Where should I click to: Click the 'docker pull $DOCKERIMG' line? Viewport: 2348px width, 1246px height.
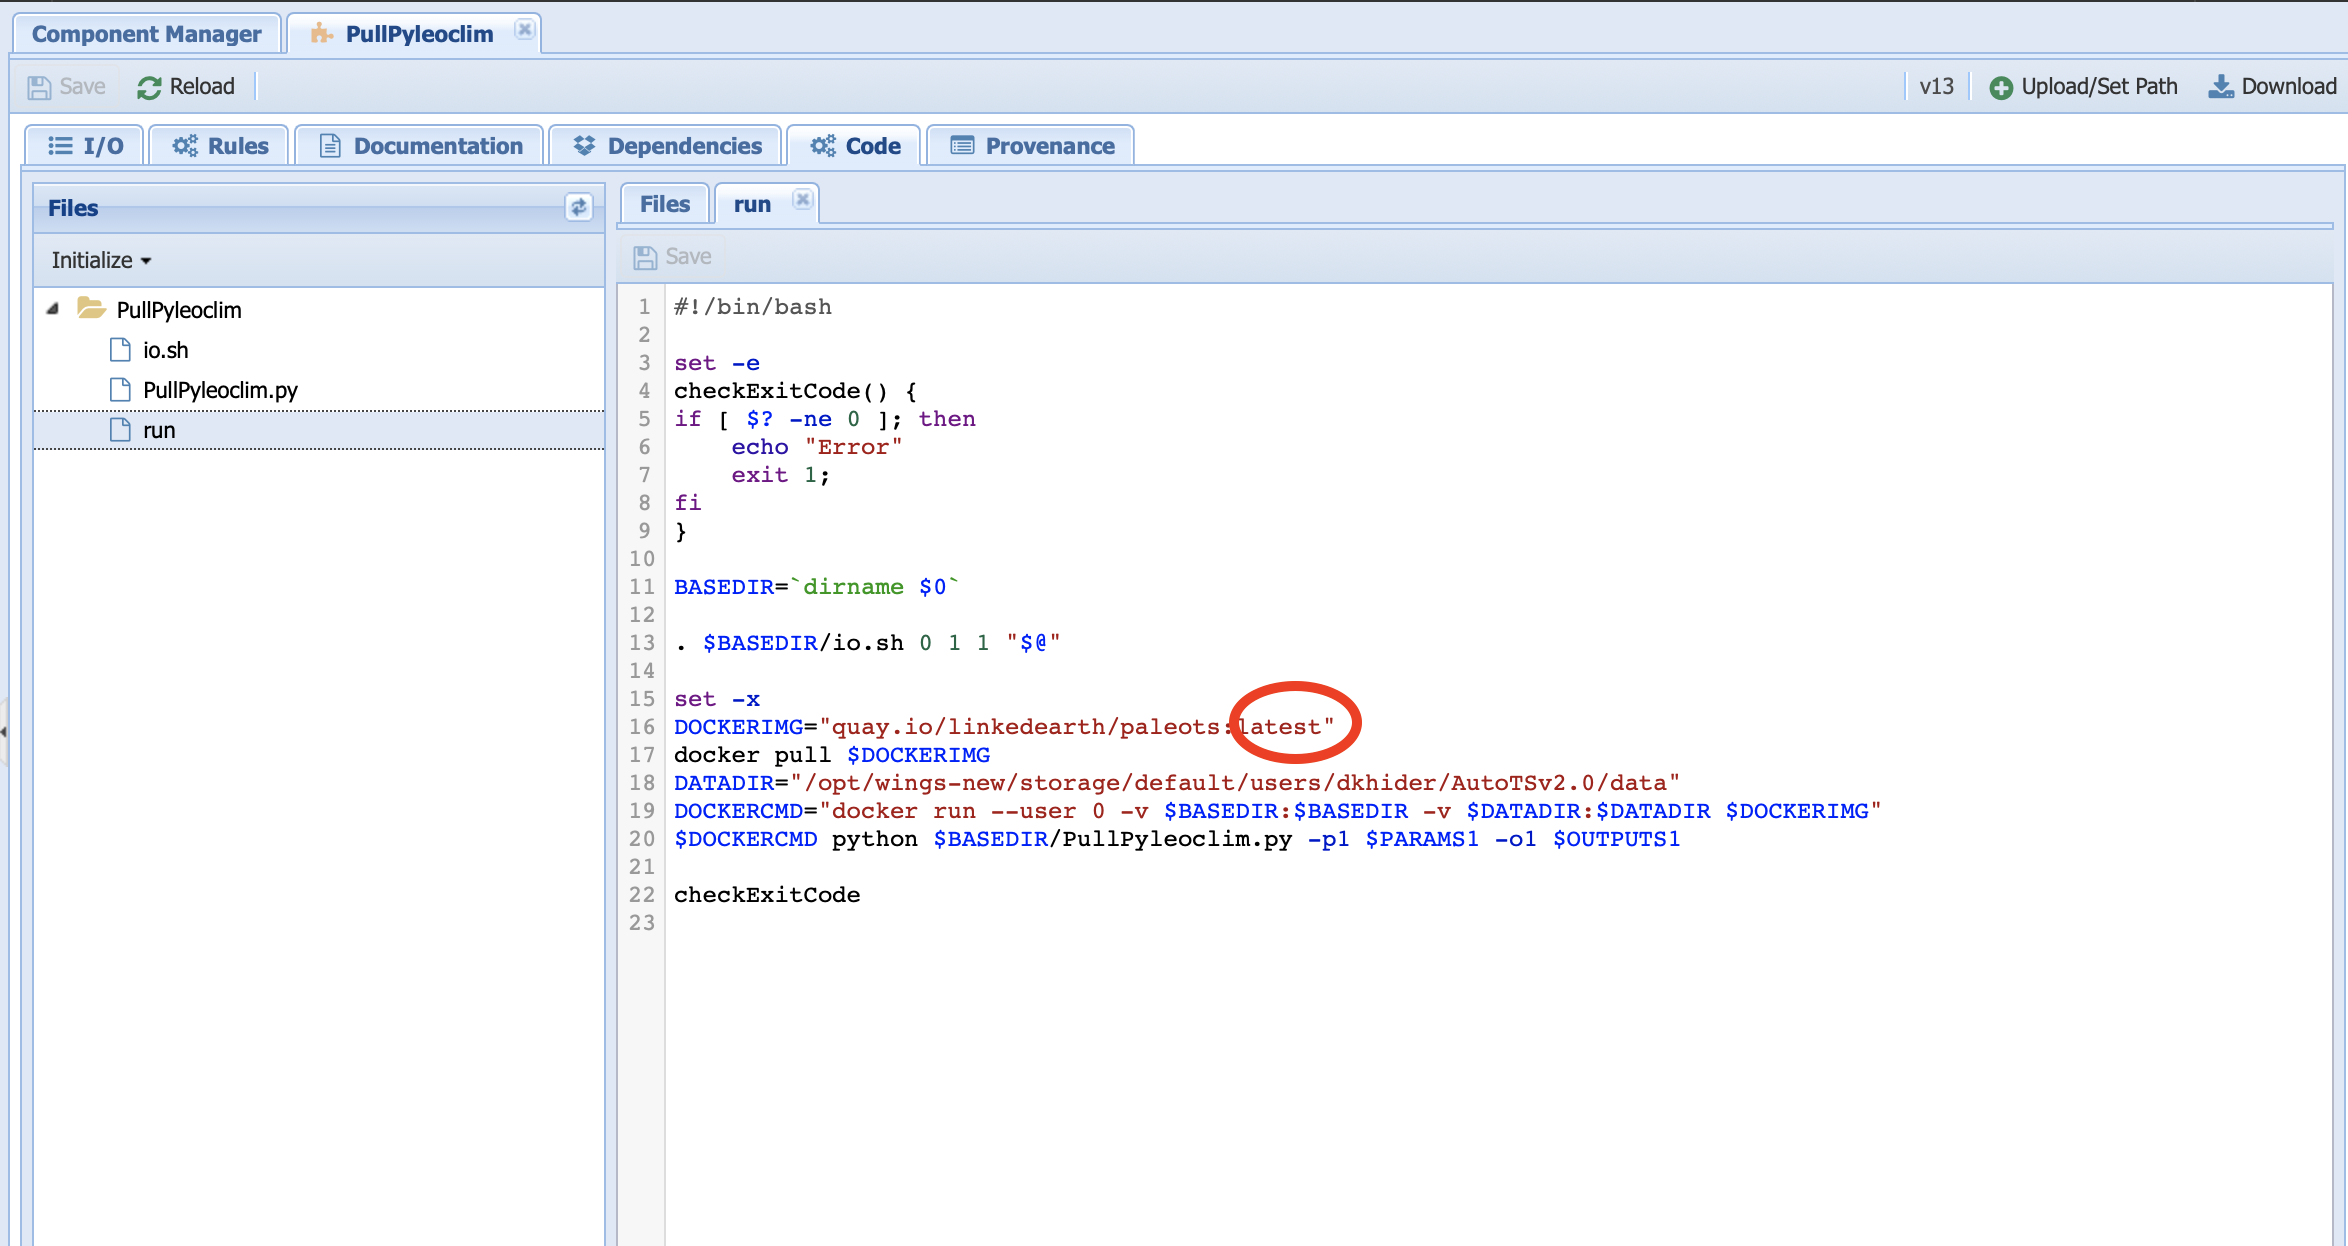[x=832, y=755]
